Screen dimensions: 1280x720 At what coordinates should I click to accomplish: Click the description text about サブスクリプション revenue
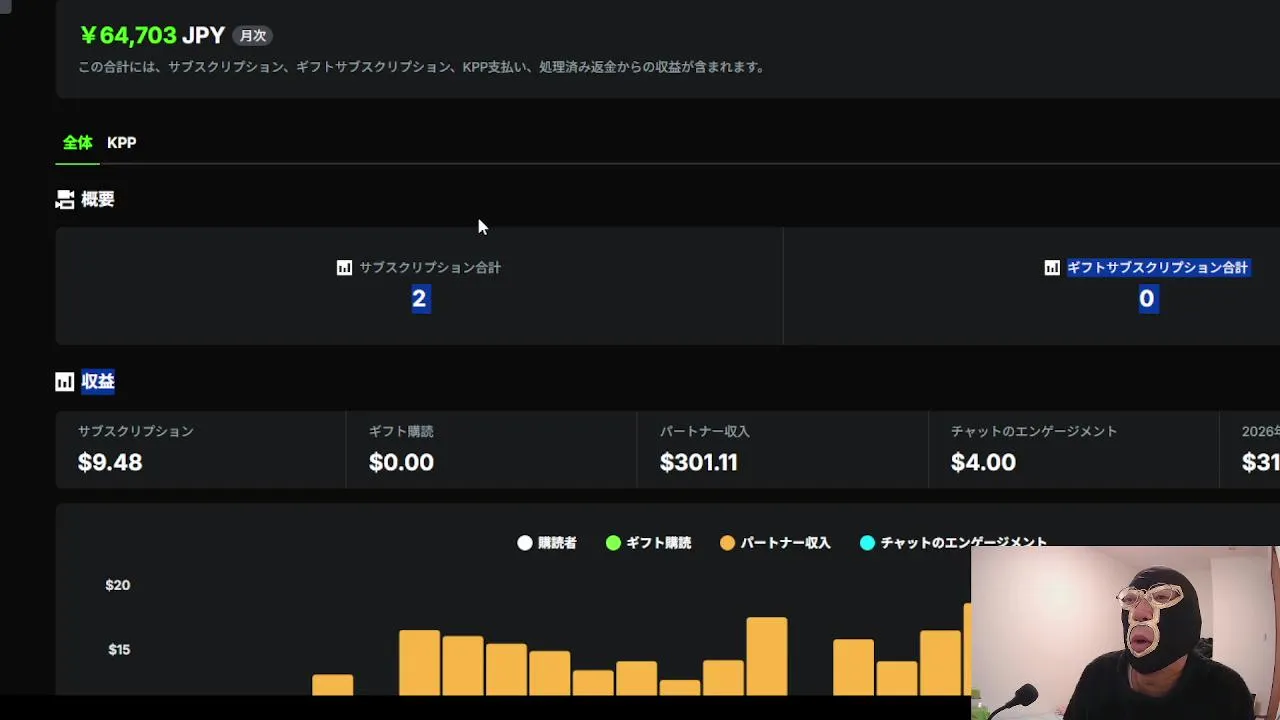point(422,67)
